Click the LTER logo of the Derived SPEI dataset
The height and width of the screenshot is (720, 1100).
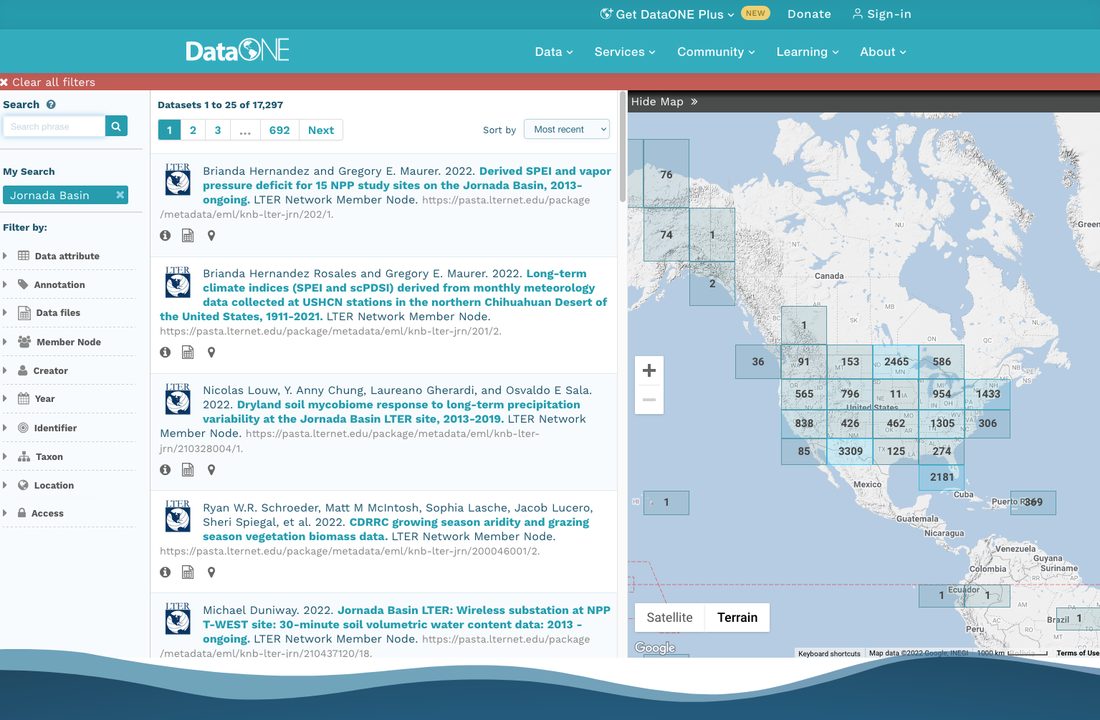click(x=177, y=180)
